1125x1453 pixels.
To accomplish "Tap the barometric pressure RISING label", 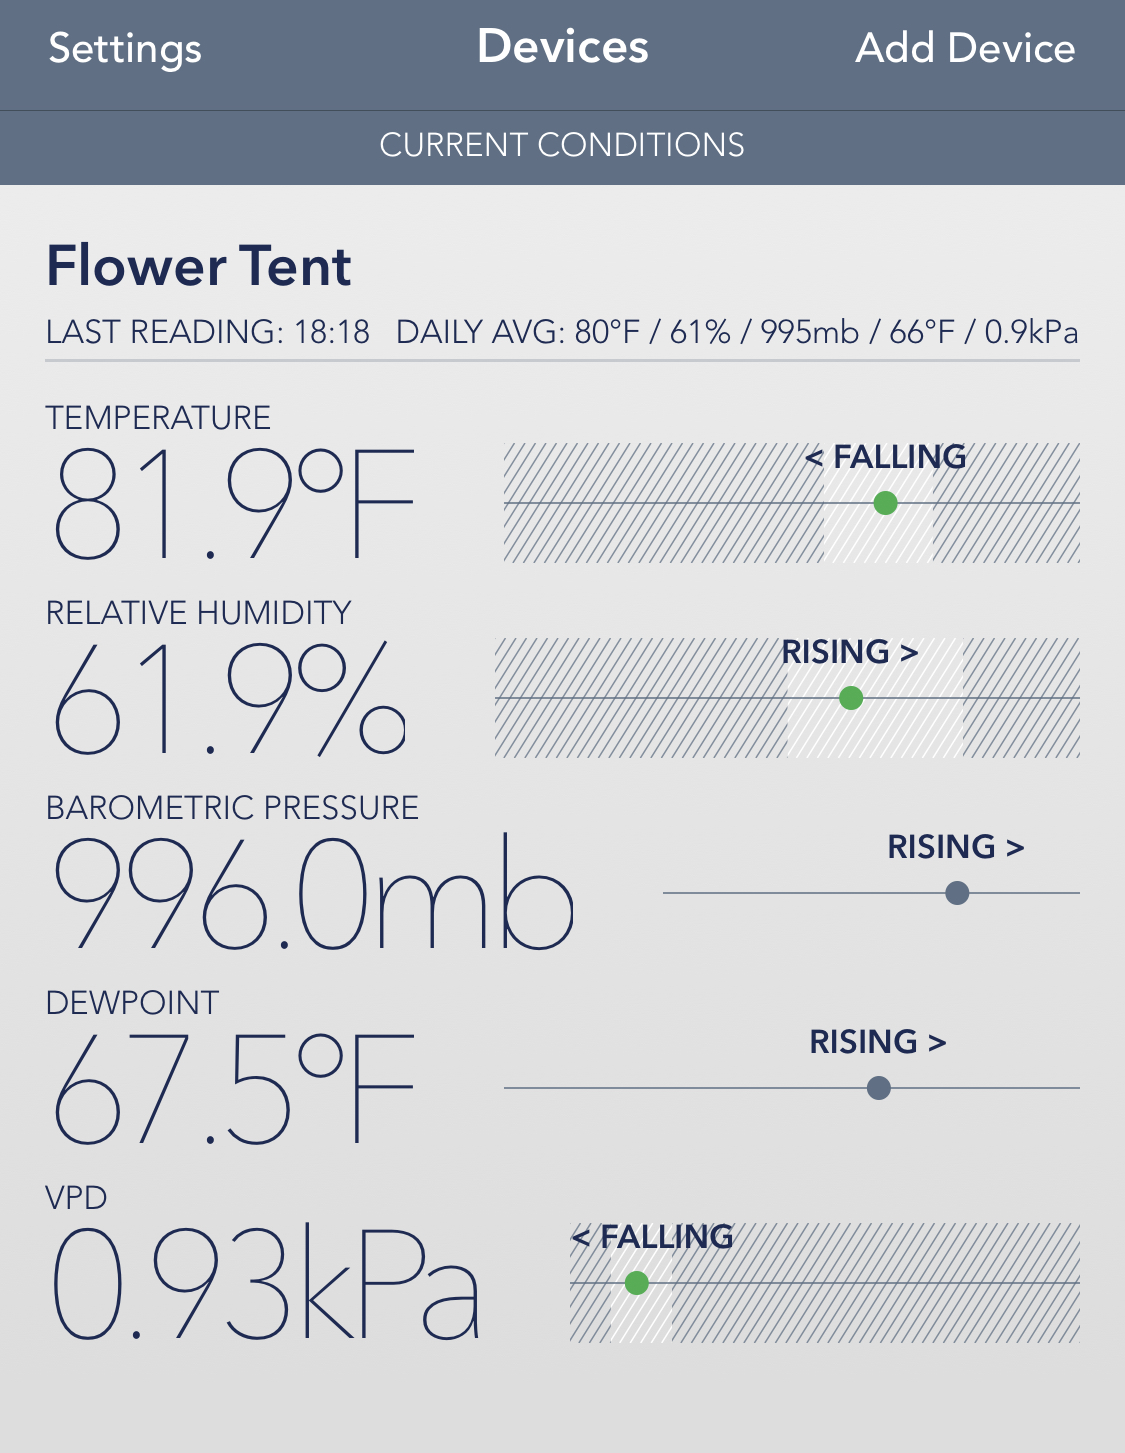I will click(955, 847).
